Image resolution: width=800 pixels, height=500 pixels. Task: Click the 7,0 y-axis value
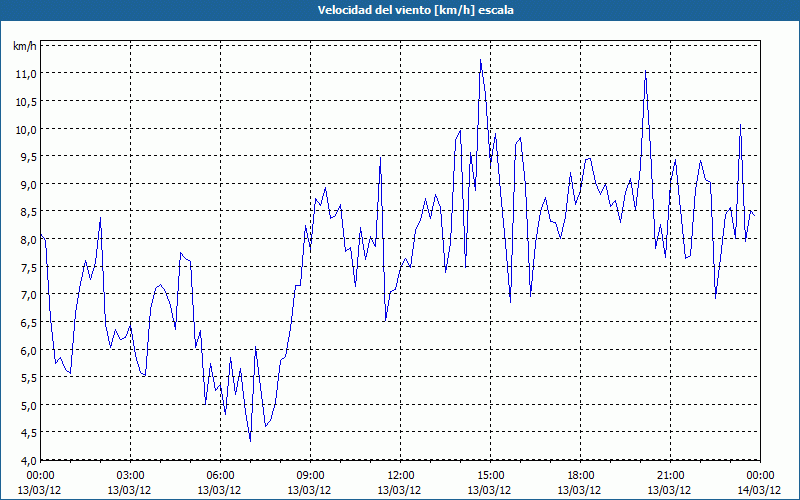28,295
